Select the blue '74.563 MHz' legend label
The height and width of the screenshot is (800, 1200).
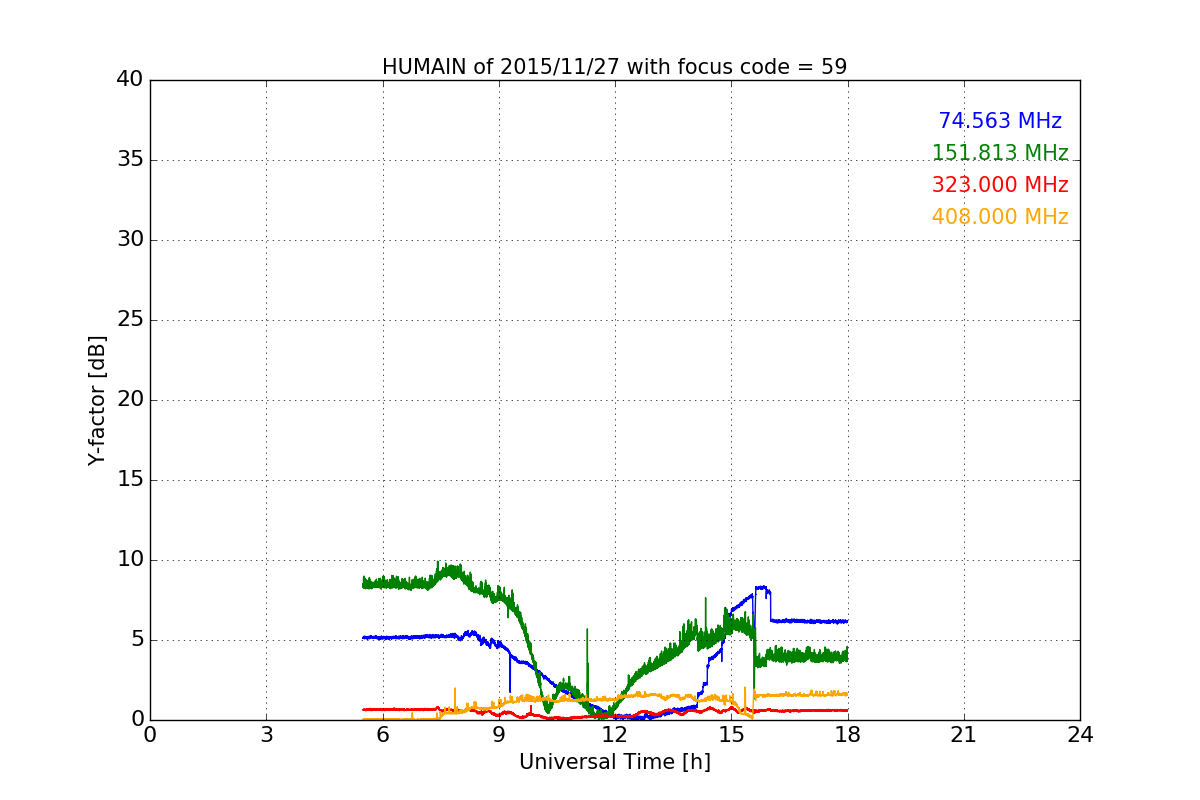tap(1000, 121)
